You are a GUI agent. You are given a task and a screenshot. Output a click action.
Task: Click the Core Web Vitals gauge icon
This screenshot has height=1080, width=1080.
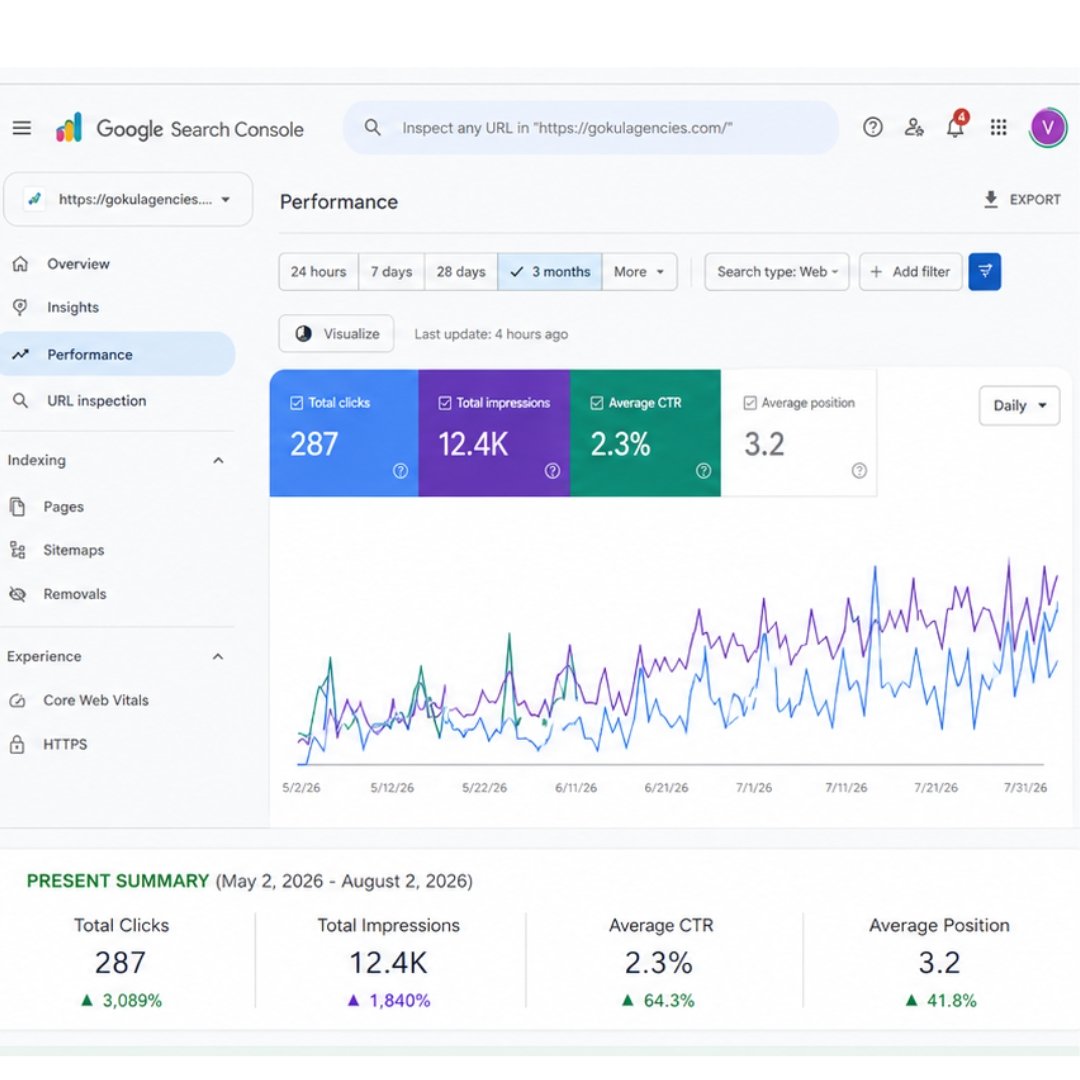tap(17, 700)
